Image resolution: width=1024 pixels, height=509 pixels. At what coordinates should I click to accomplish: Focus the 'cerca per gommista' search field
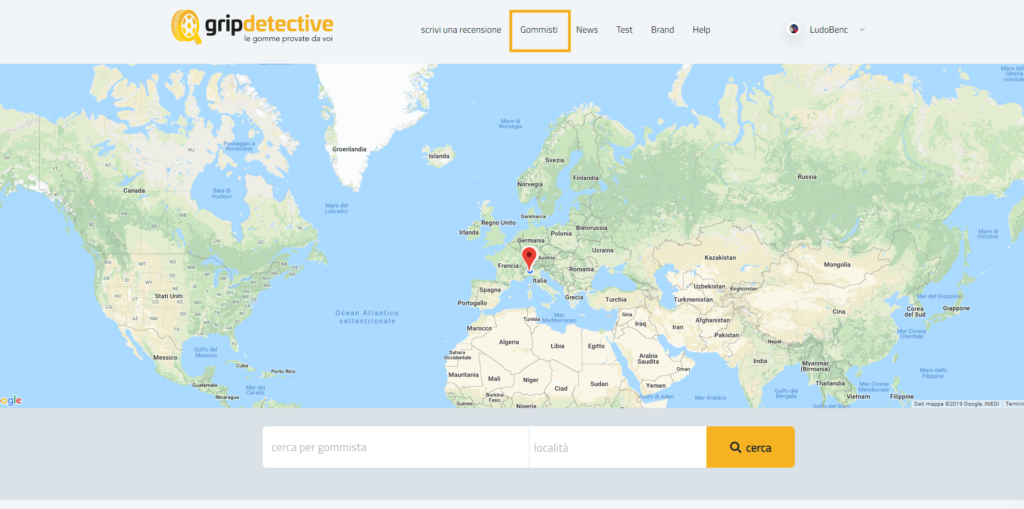click(x=395, y=447)
